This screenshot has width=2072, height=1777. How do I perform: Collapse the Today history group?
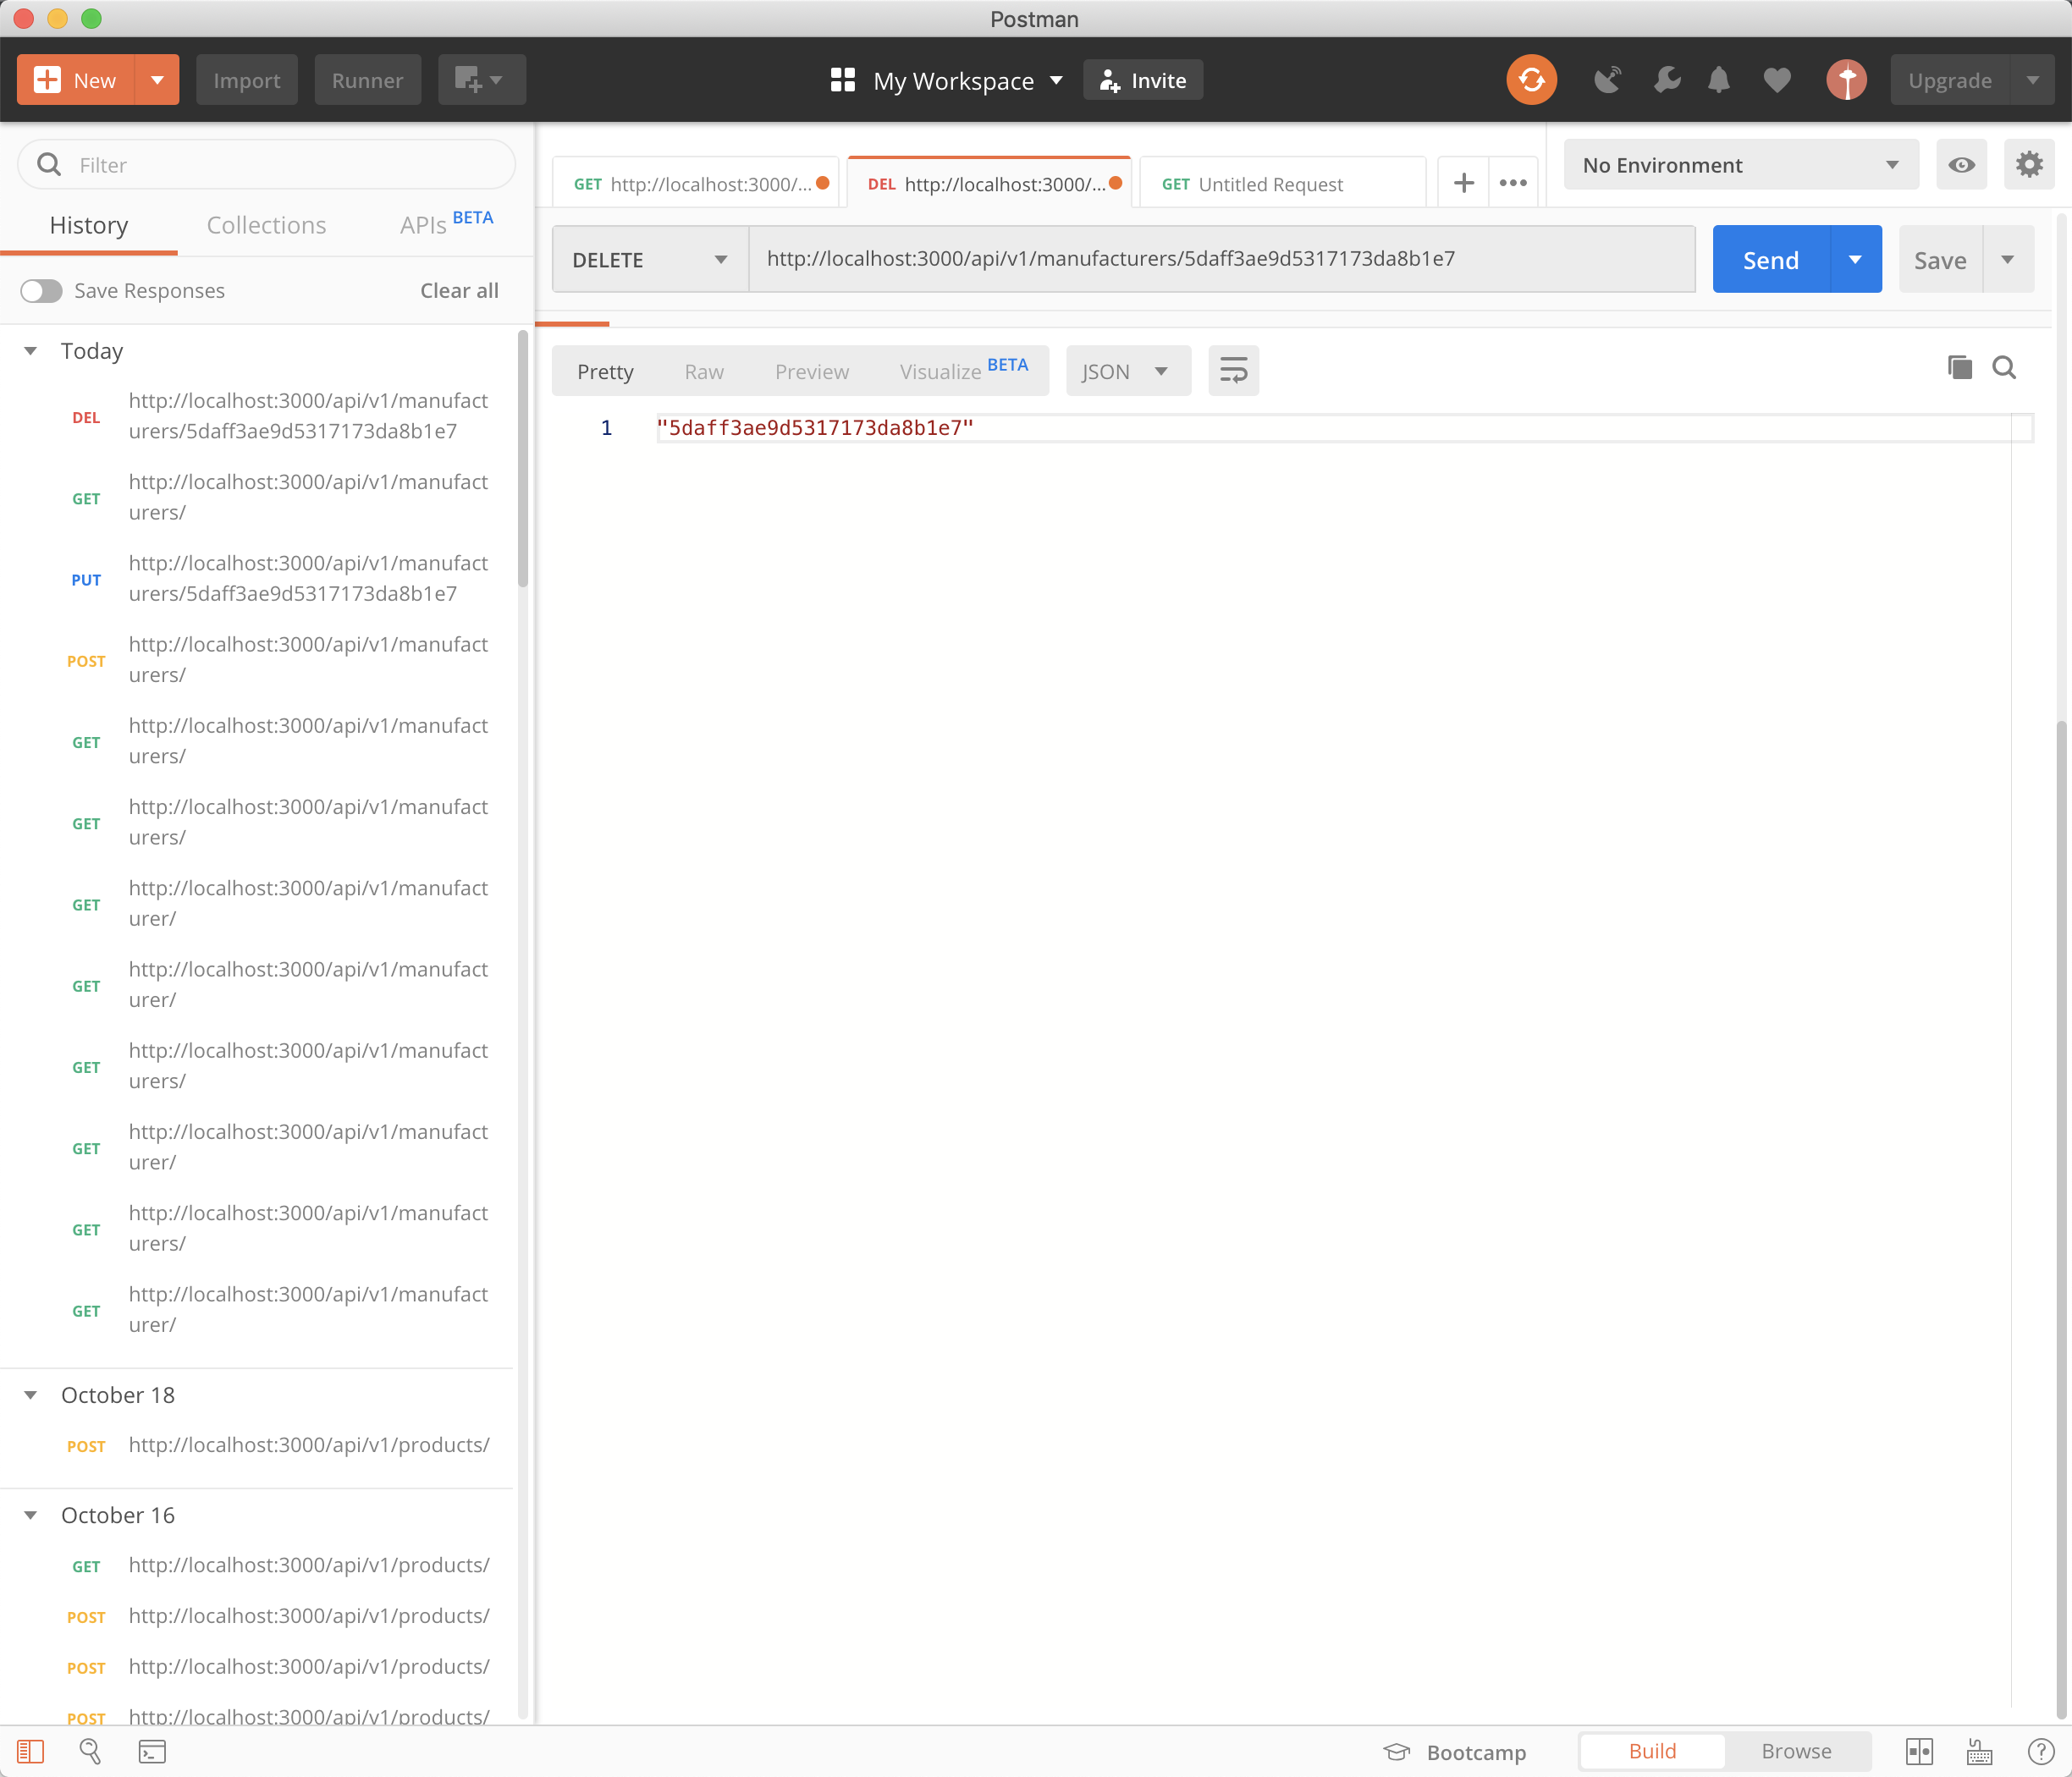(31, 351)
